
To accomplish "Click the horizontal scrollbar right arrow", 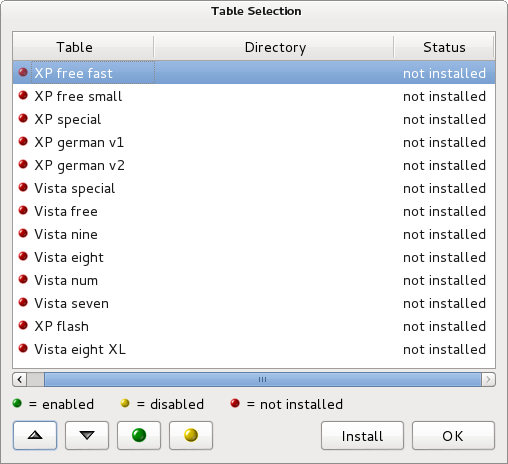I will click(x=488, y=379).
